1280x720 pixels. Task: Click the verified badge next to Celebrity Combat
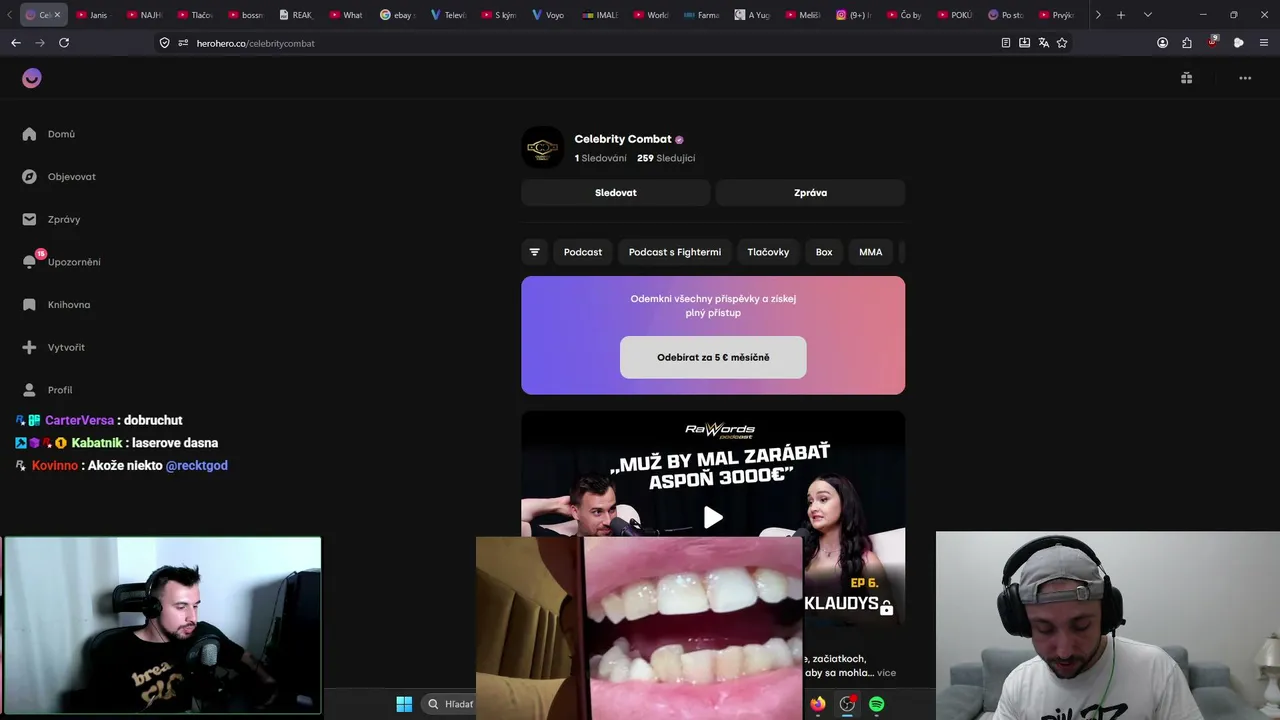pyautogui.click(x=679, y=140)
